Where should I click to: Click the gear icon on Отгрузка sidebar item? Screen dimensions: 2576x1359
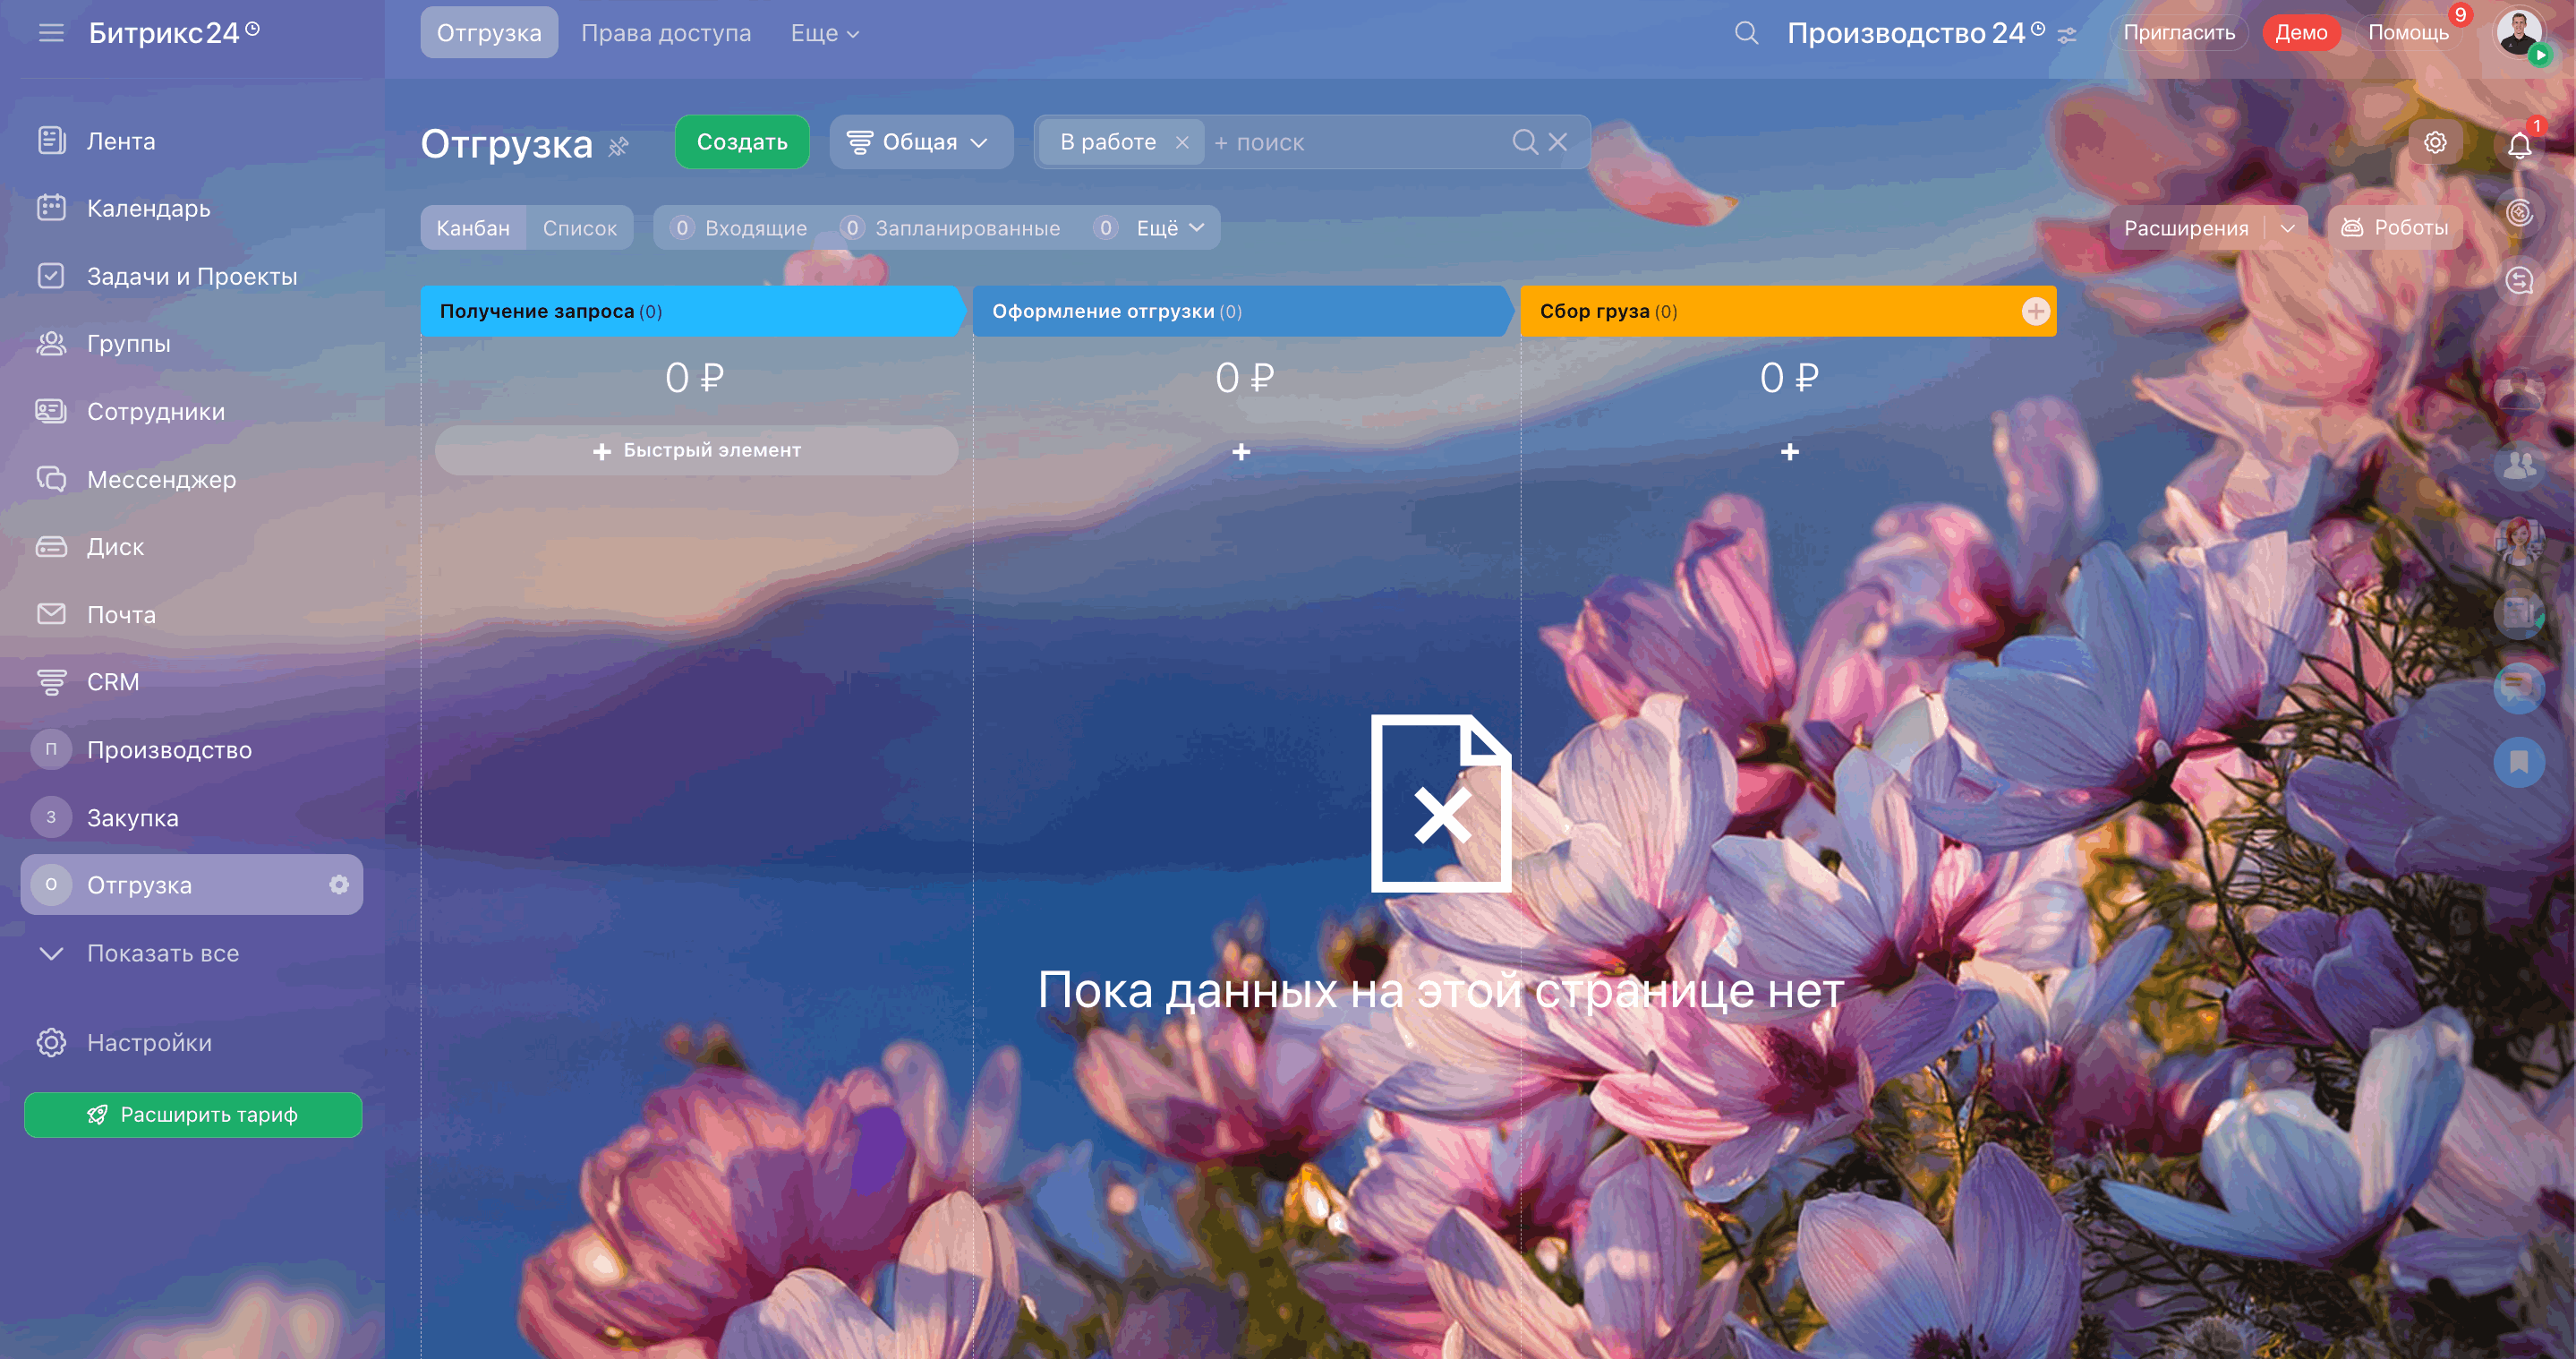339,884
